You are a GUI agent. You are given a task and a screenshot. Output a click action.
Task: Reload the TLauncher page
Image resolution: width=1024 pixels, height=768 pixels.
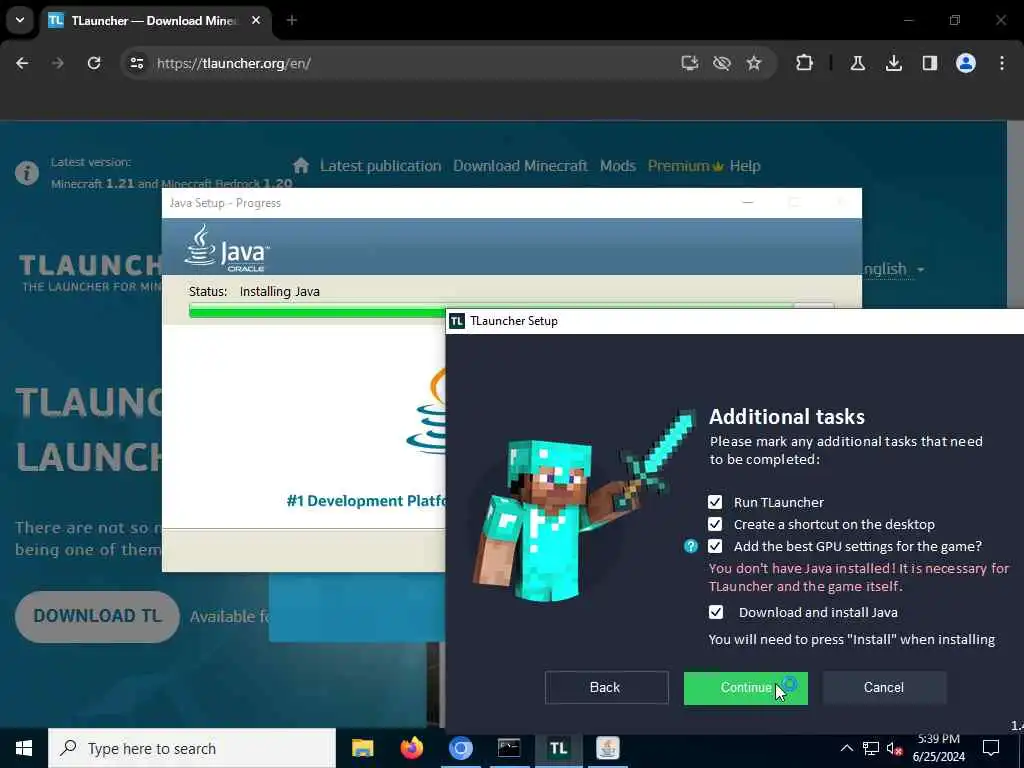point(94,63)
